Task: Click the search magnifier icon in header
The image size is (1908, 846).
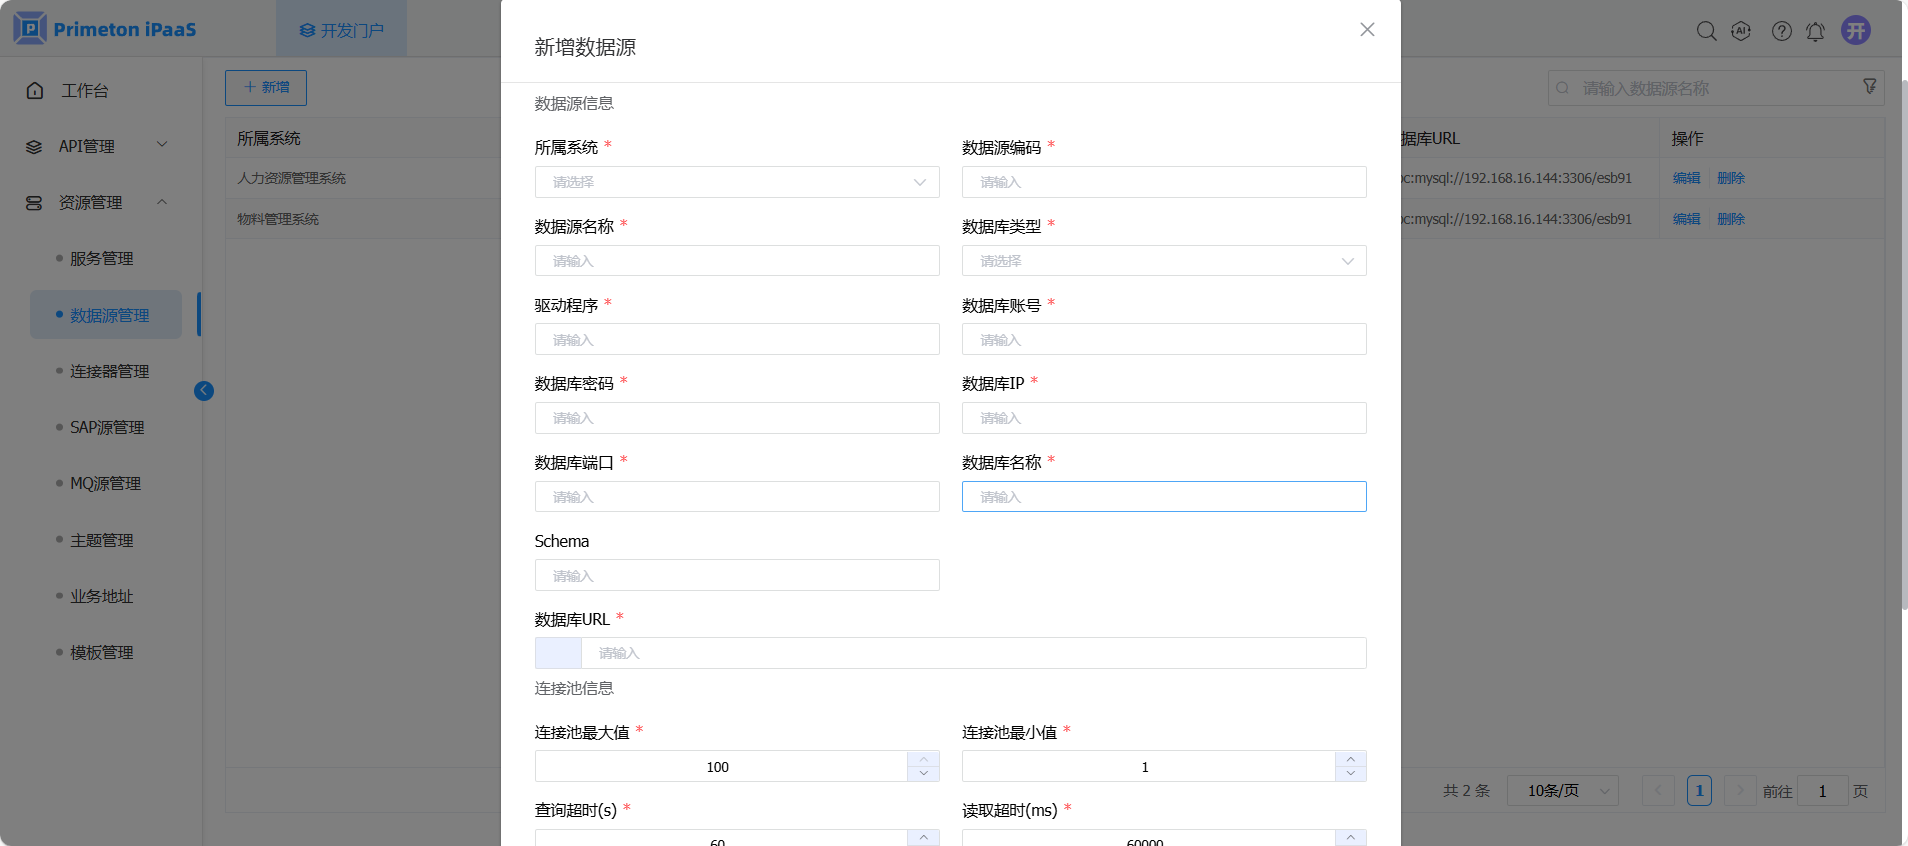Action: point(1706,31)
